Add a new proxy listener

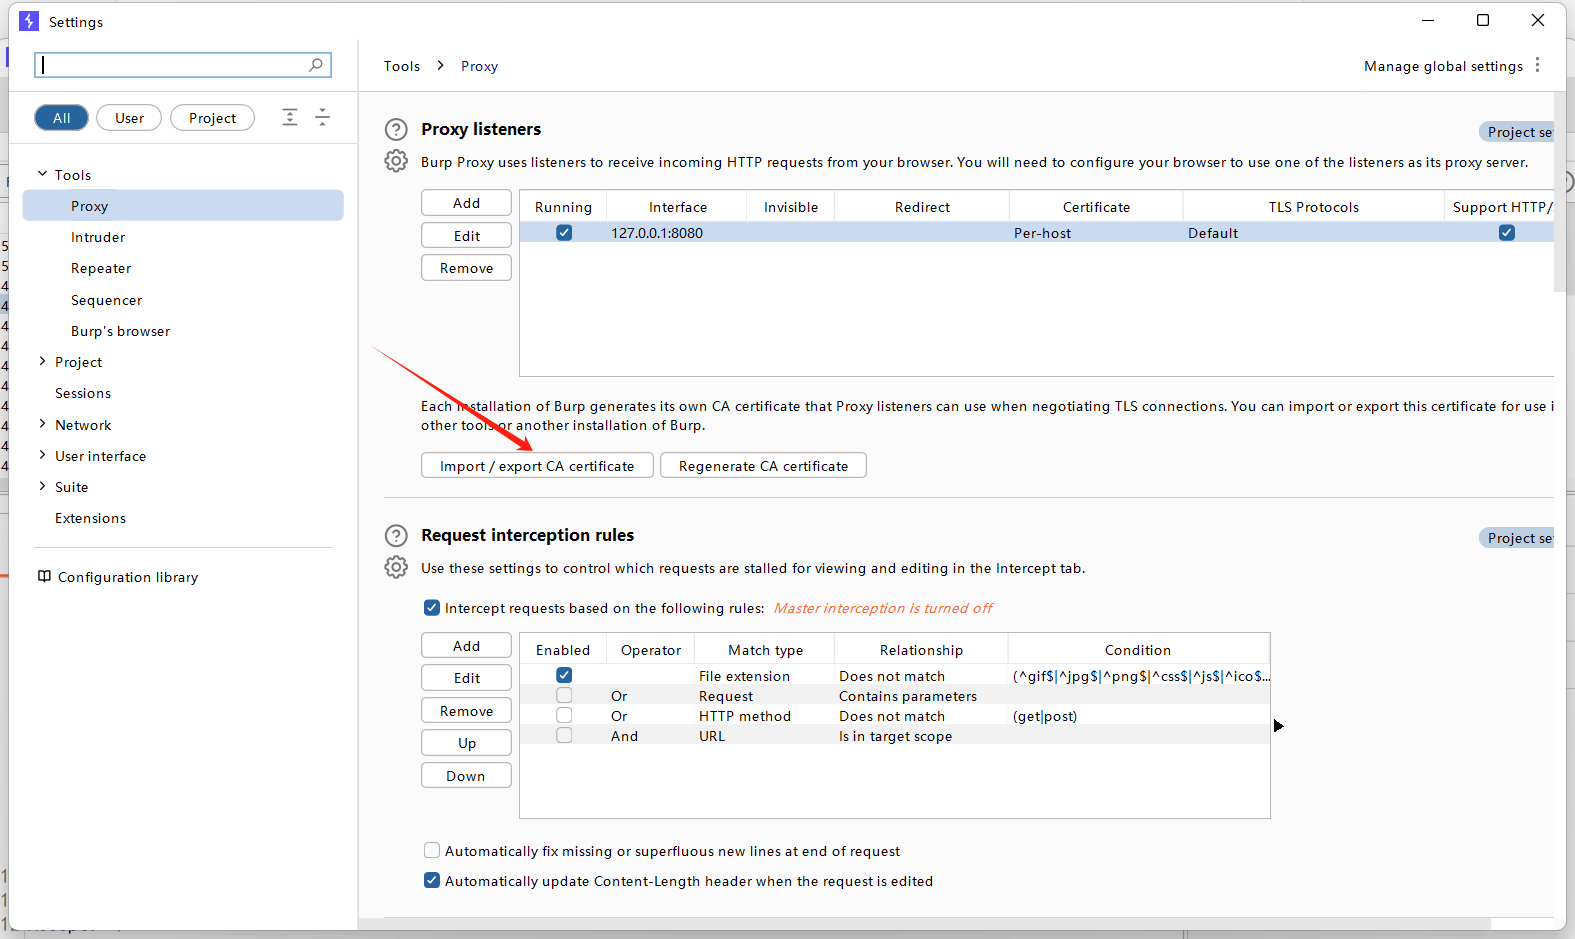click(x=466, y=203)
